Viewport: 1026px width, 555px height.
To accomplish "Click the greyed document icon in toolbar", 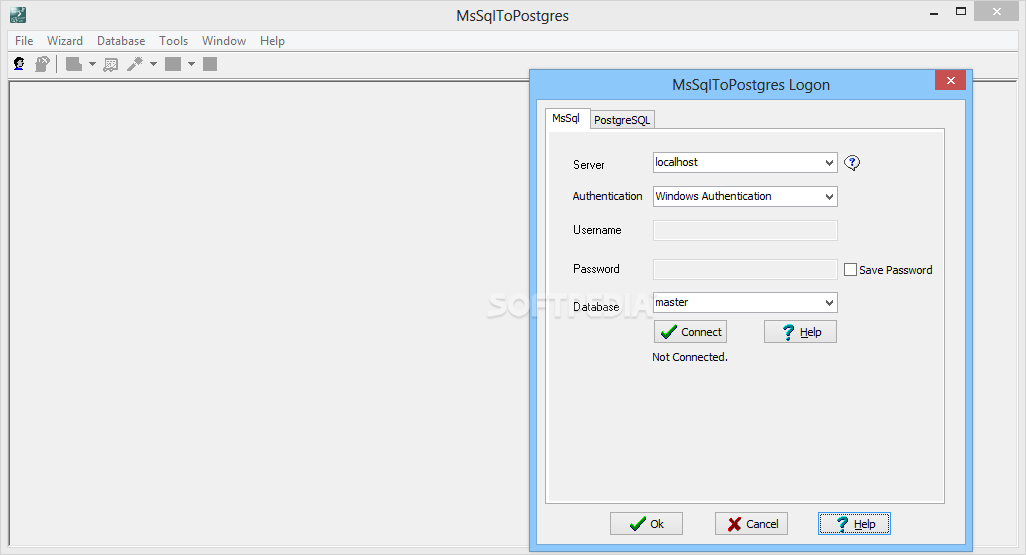I will coord(74,64).
